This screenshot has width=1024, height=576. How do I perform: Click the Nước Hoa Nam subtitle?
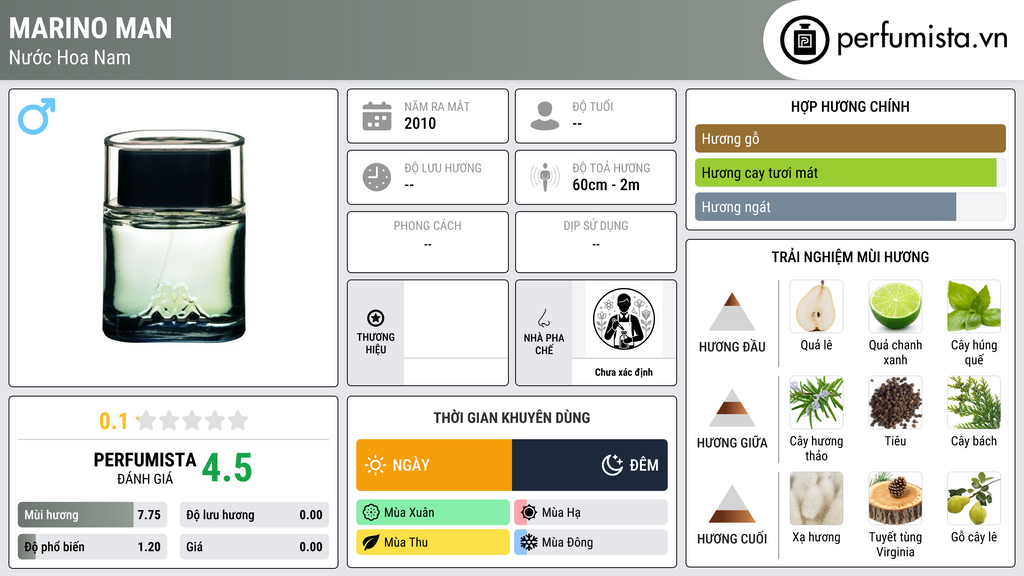coord(70,57)
